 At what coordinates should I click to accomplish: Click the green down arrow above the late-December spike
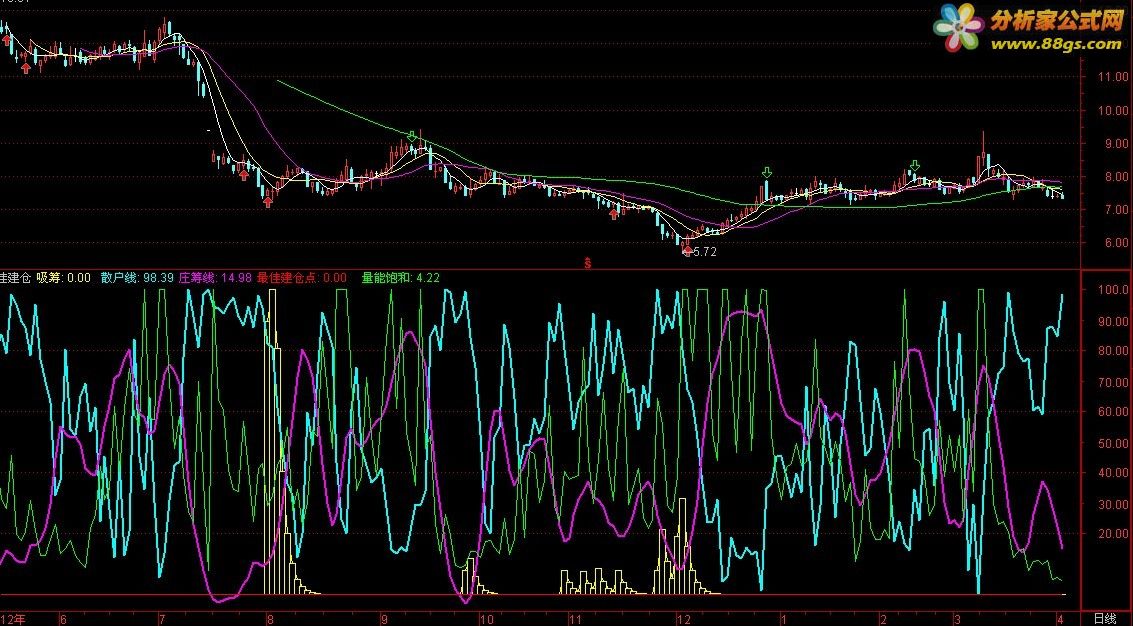pos(767,173)
